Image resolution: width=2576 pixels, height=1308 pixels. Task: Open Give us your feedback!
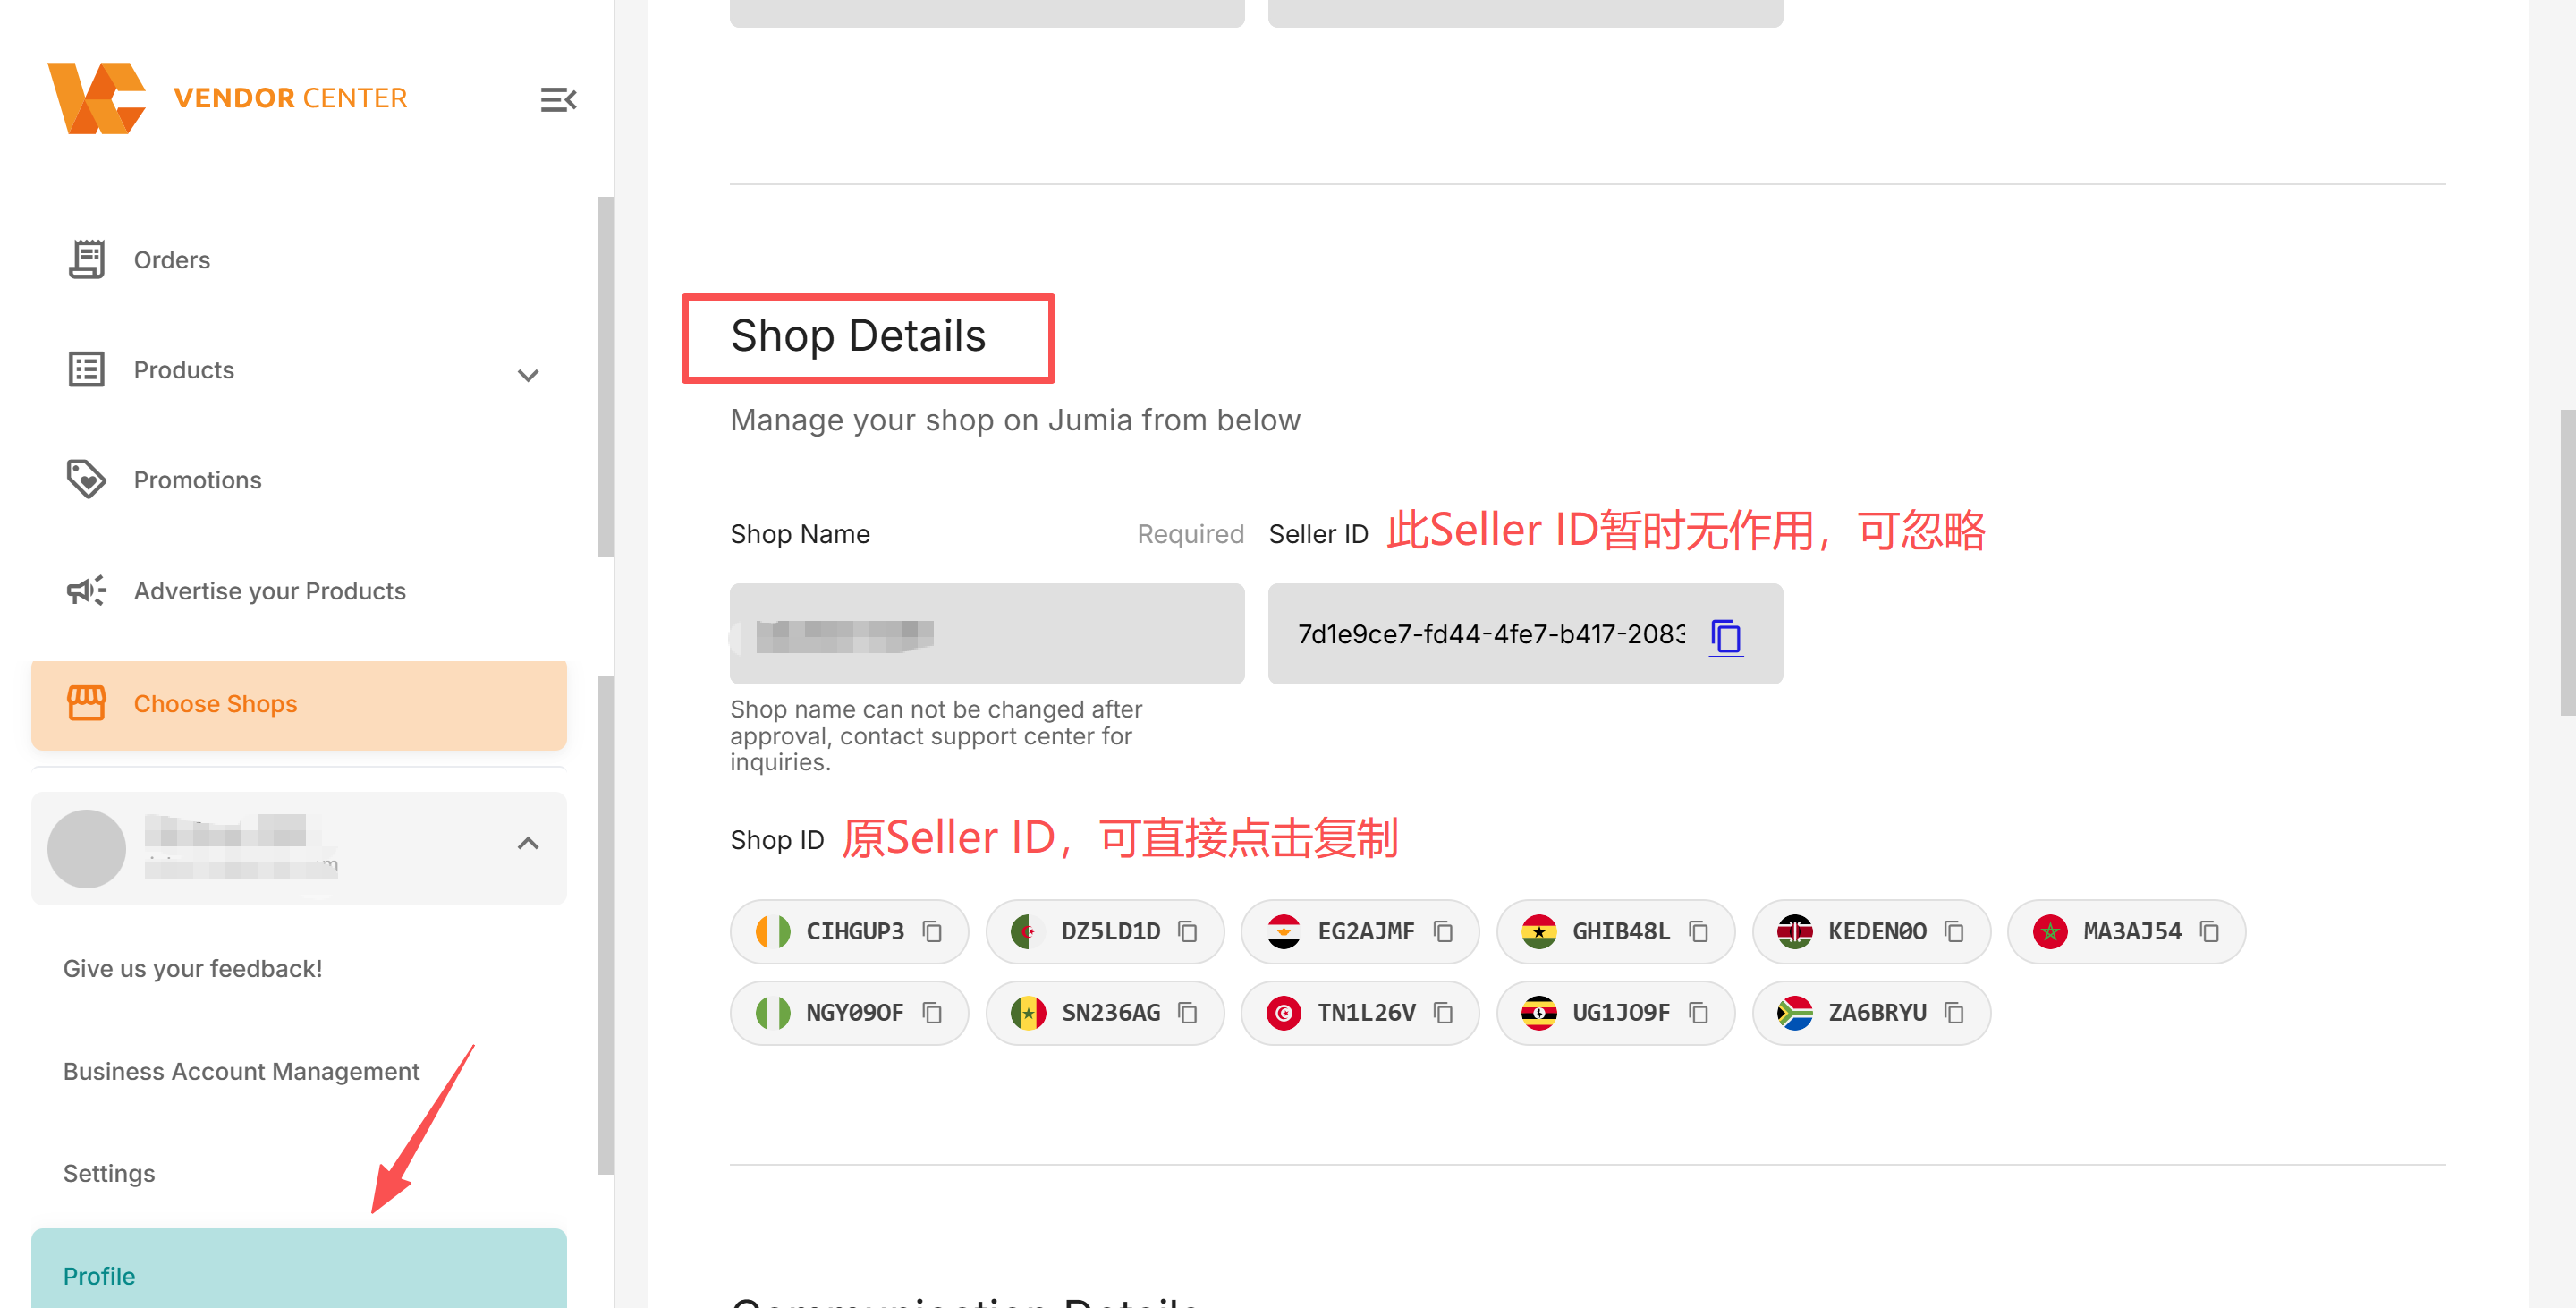[193, 968]
